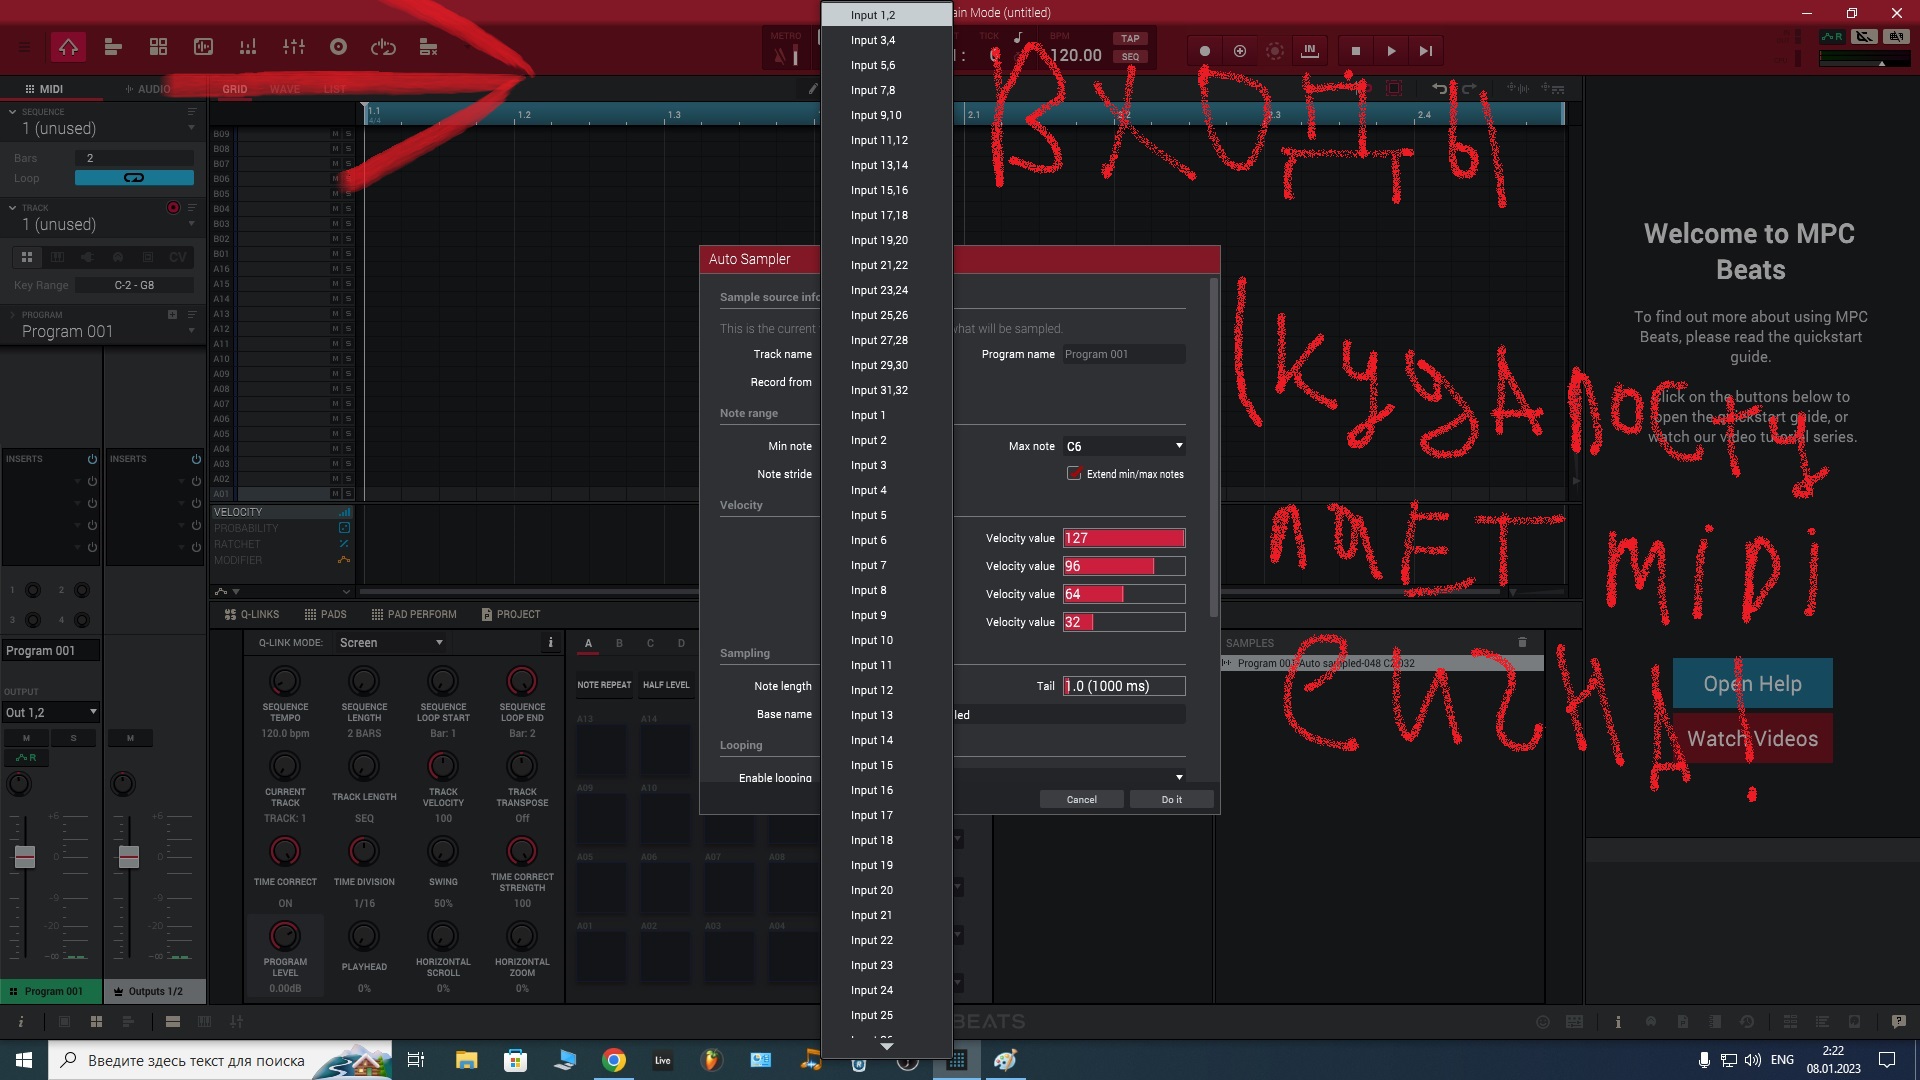The image size is (1920, 1080).
Task: Click the Tail 1.0 (1000 ms) field
Action: tap(1123, 686)
